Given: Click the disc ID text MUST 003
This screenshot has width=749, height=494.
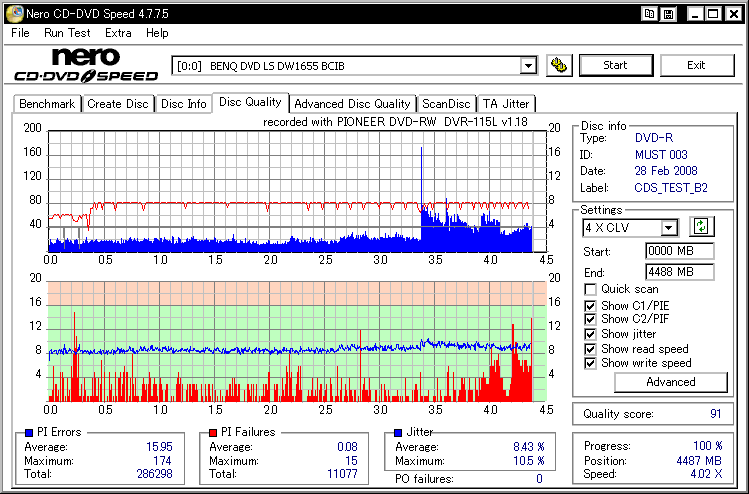Looking at the screenshot, I should click(x=661, y=155).
